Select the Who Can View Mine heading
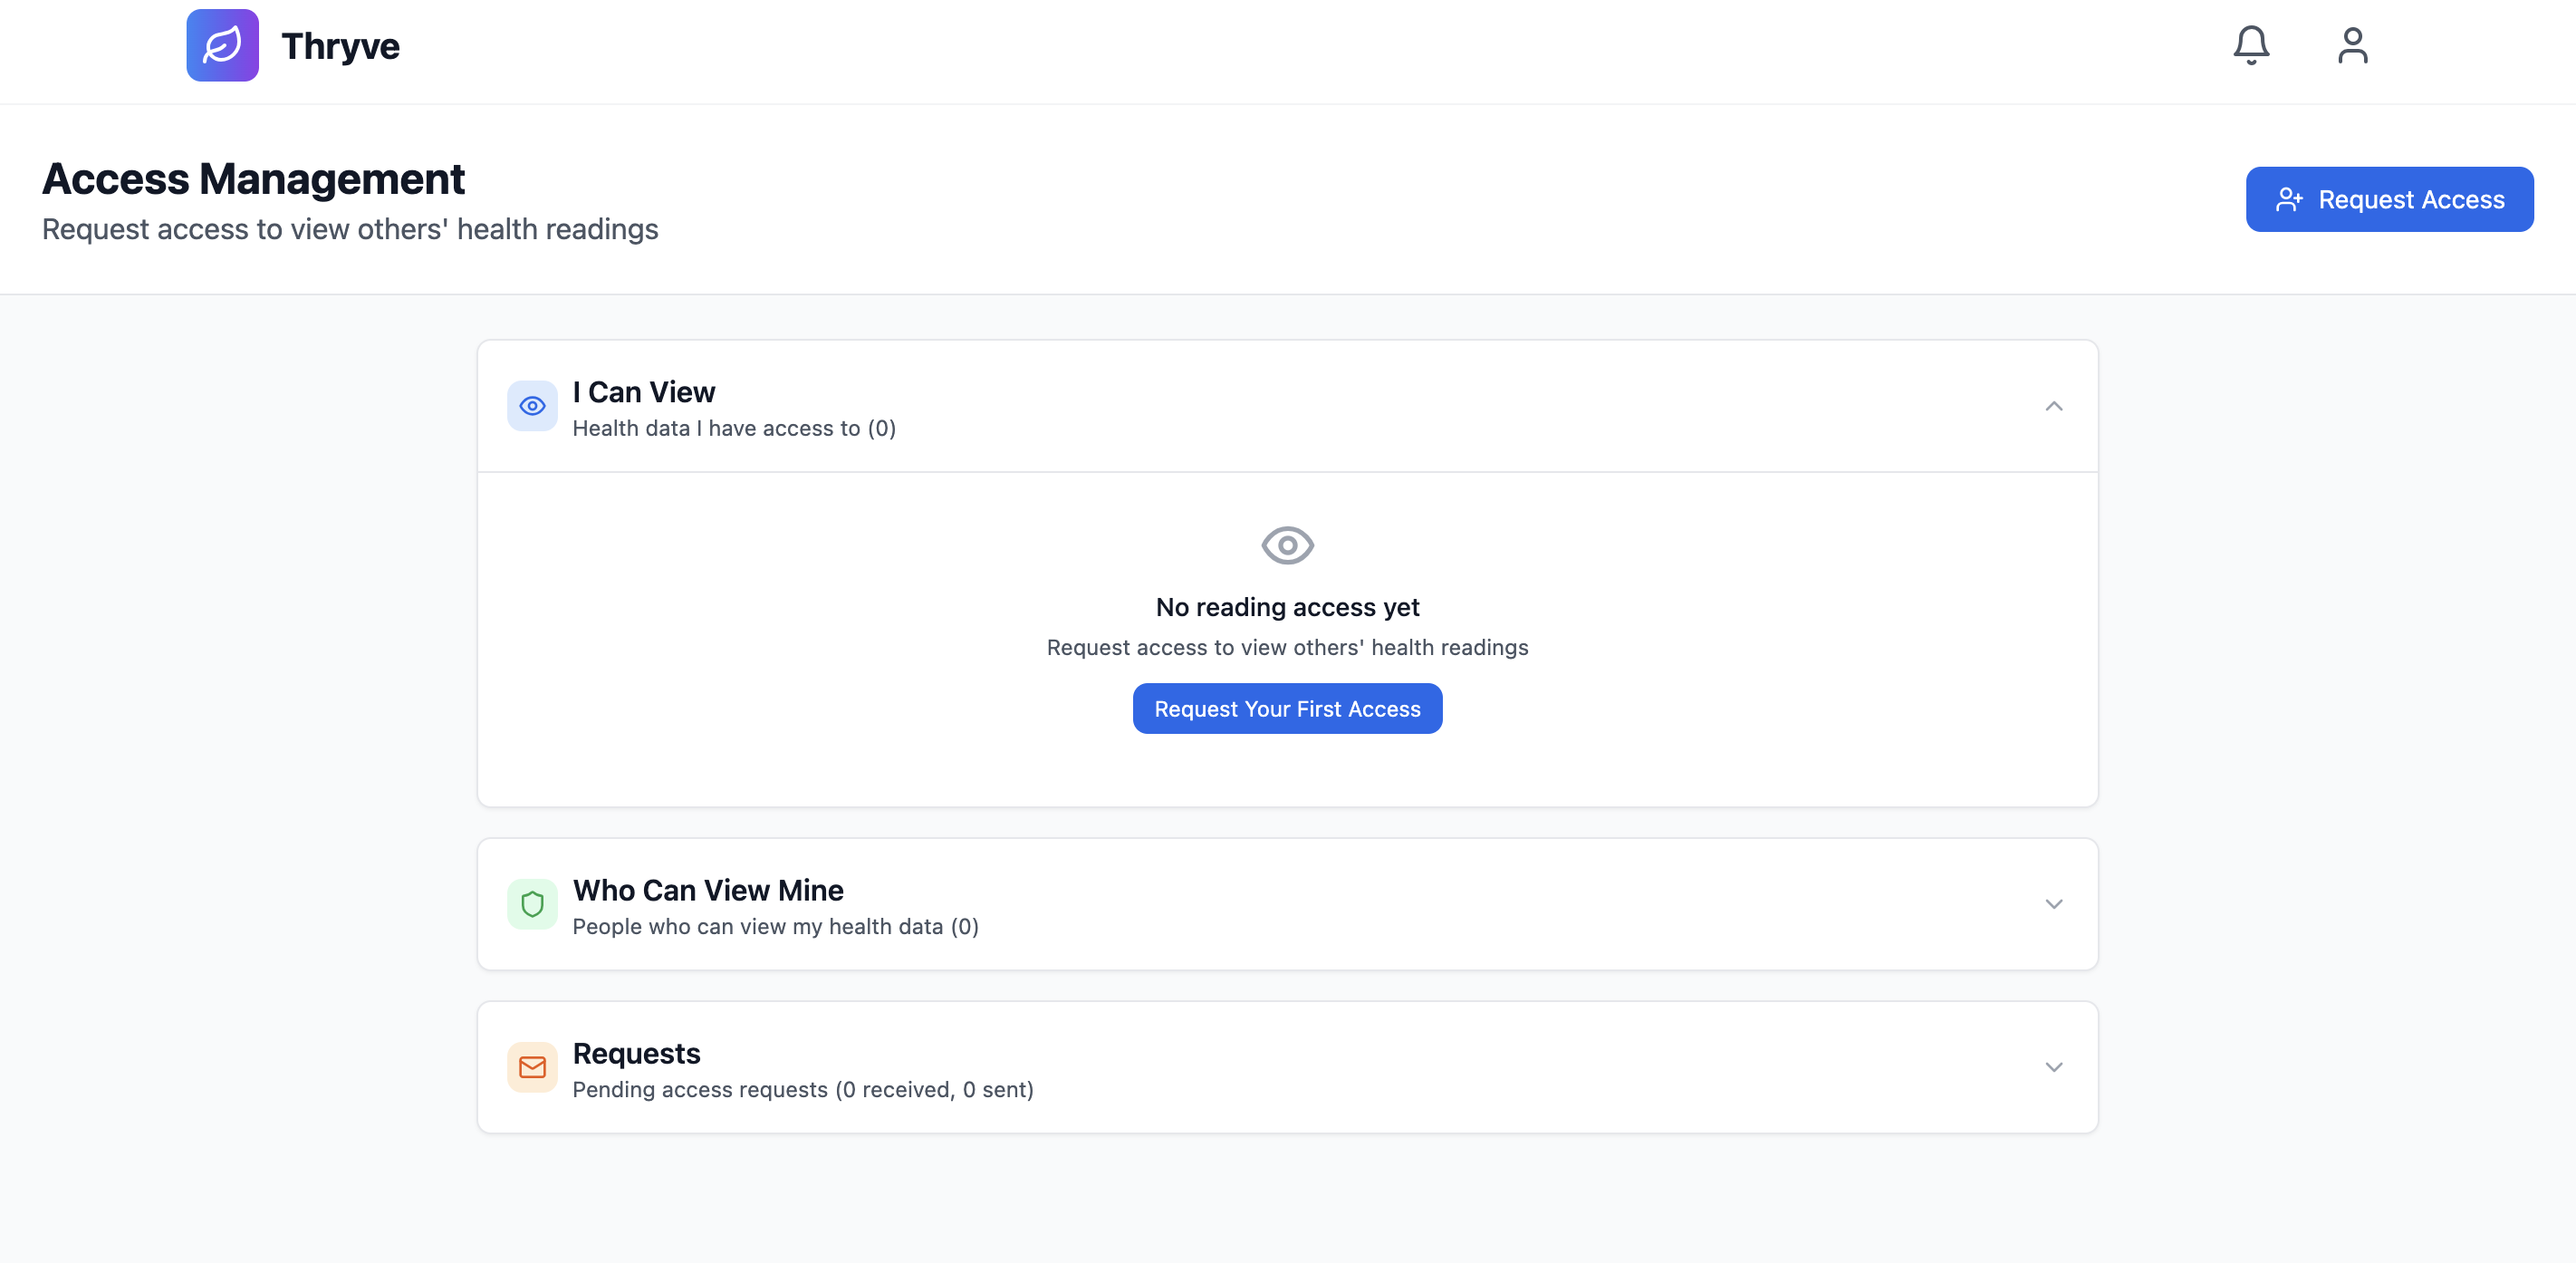2576x1263 pixels. (707, 890)
